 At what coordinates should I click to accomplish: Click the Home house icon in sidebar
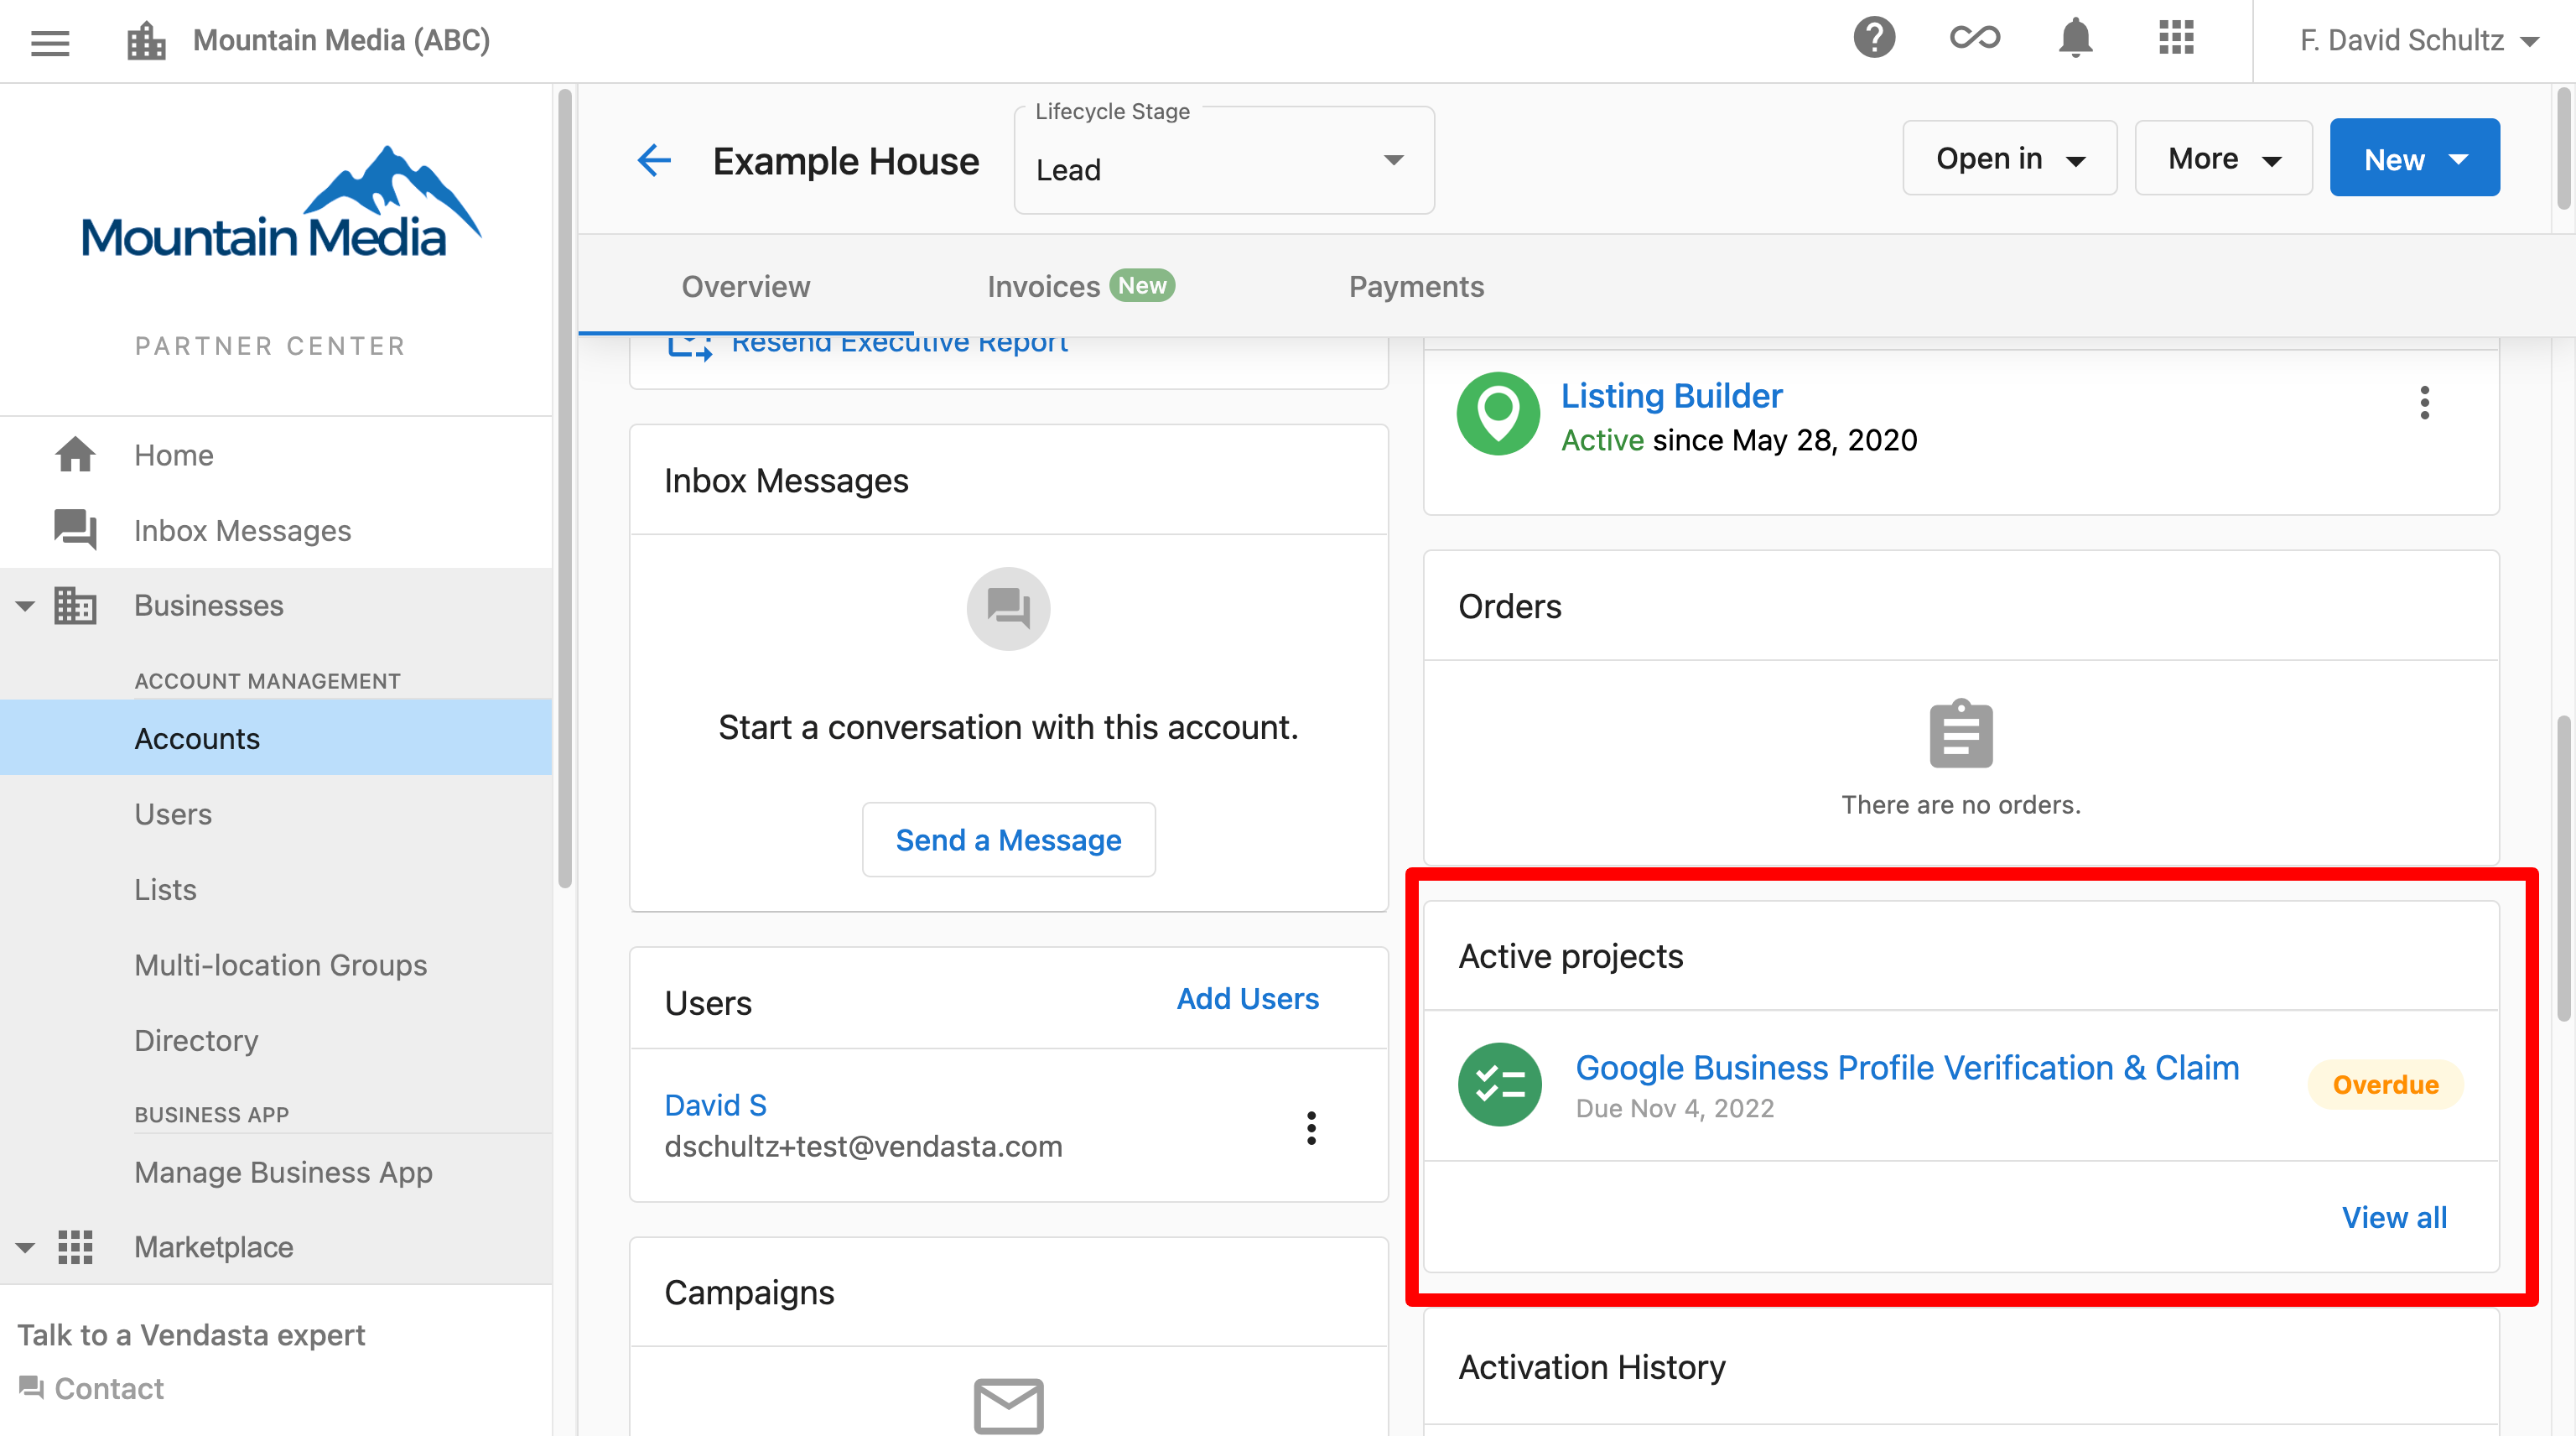click(x=75, y=455)
